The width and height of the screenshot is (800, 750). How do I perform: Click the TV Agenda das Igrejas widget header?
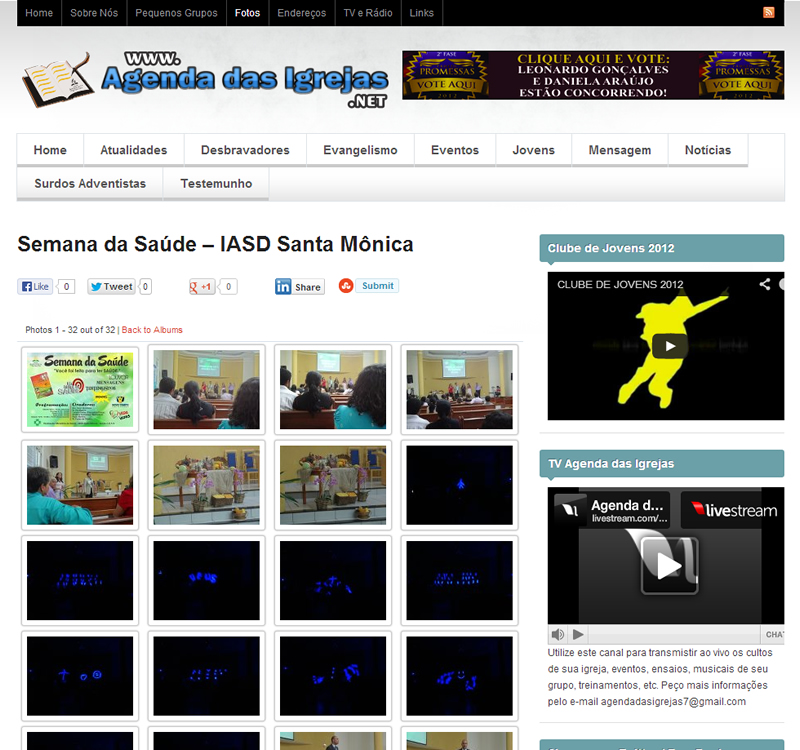pyautogui.click(x=662, y=464)
